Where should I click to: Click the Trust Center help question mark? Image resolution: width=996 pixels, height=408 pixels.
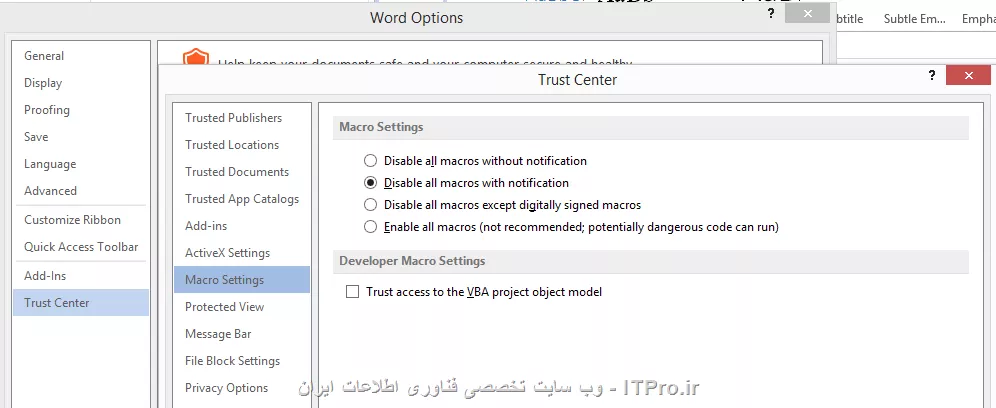click(931, 76)
